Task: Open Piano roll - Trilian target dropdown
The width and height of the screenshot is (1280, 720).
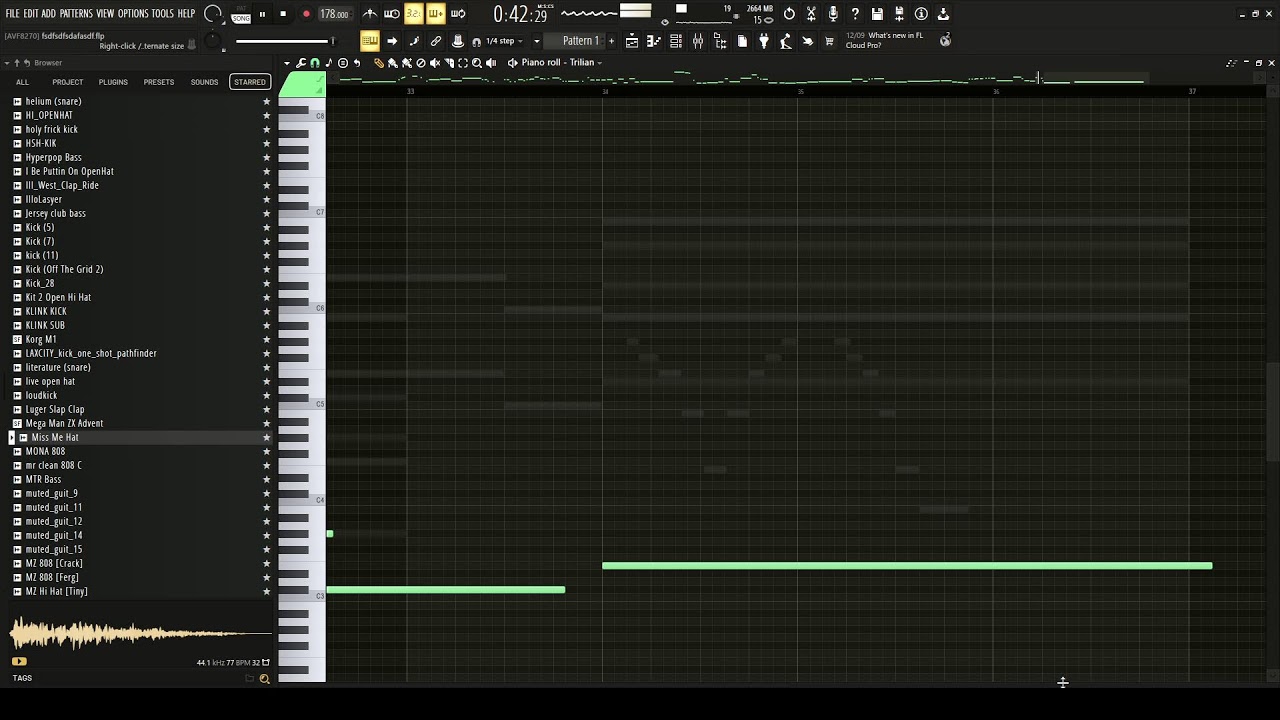Action: click(x=561, y=63)
